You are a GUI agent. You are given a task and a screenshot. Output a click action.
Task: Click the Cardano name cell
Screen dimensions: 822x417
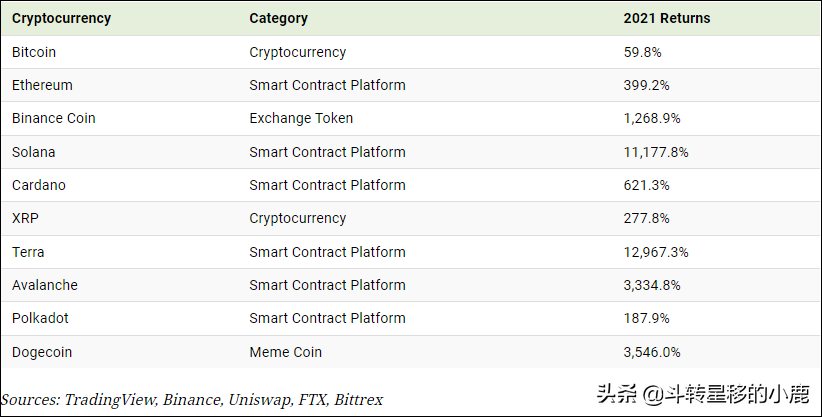click(39, 185)
